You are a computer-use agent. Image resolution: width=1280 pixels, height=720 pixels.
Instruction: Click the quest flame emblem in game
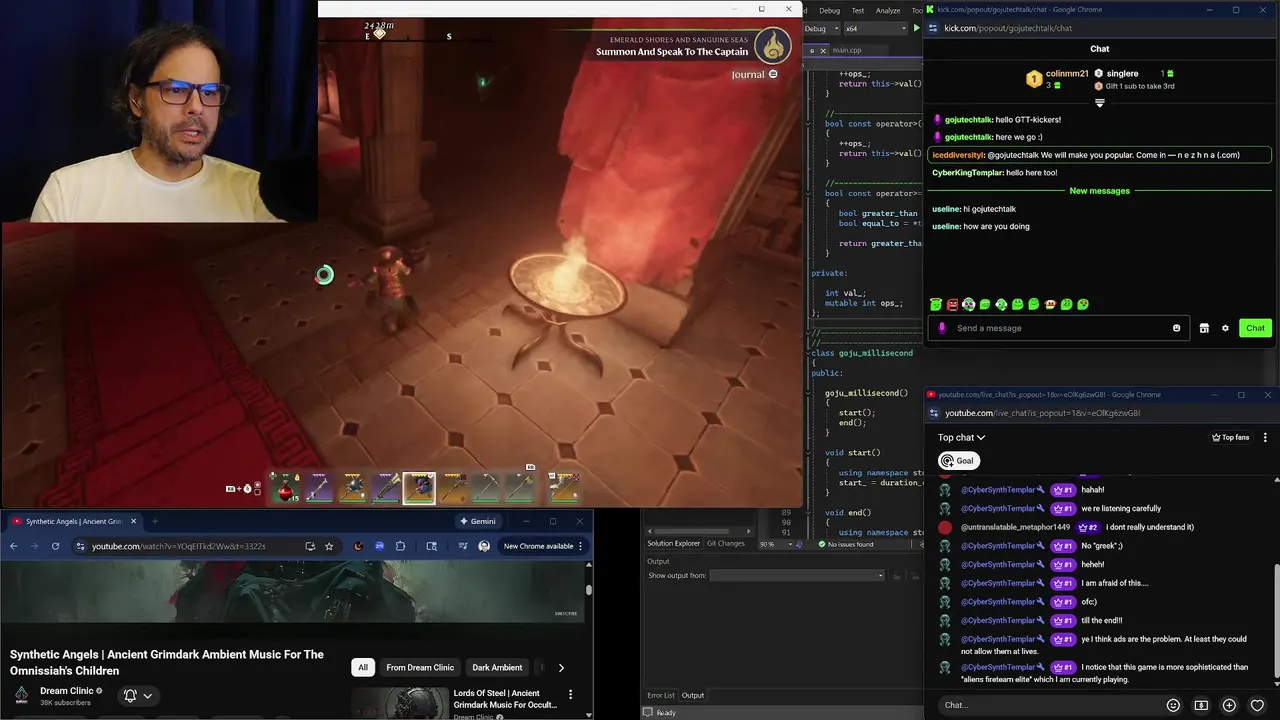coord(773,45)
